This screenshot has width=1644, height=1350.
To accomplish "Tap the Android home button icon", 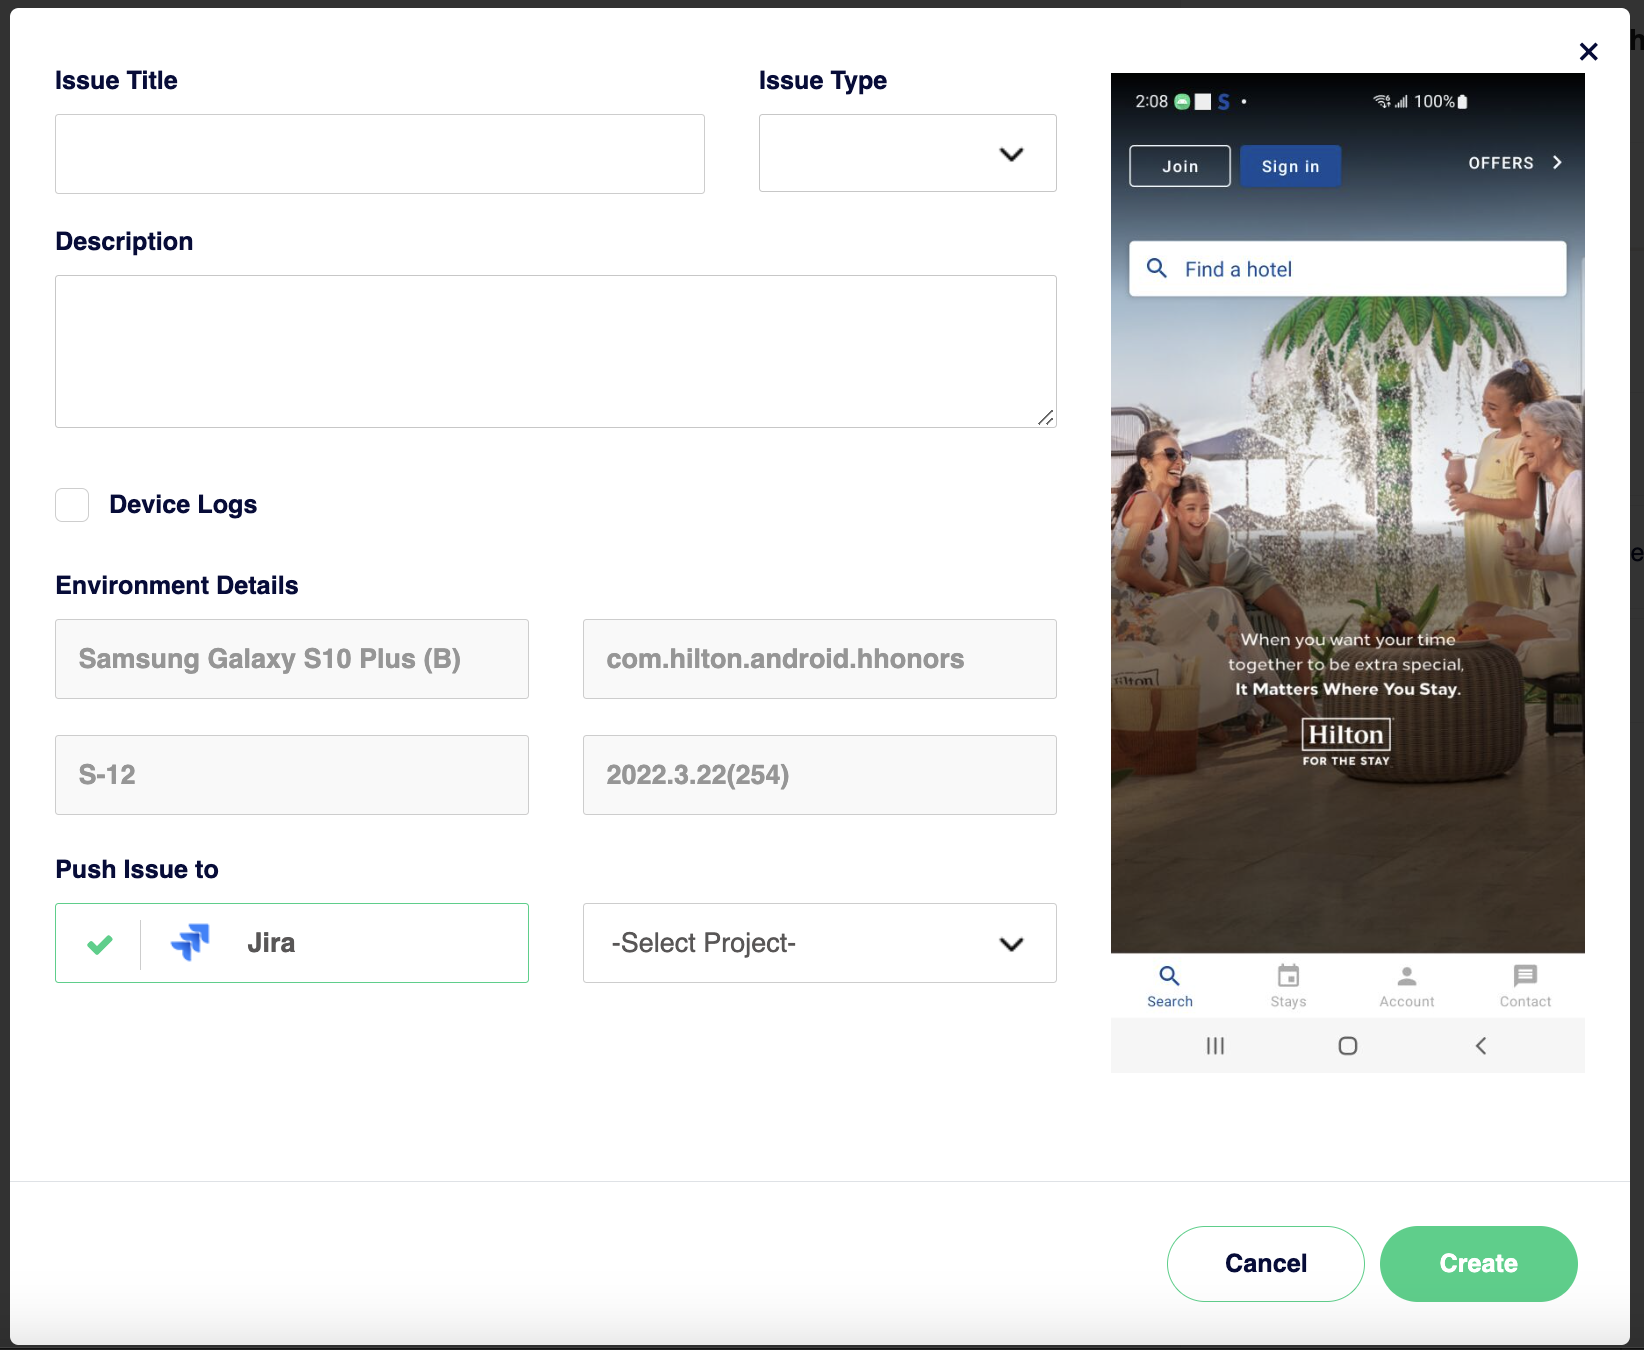I will 1348,1046.
